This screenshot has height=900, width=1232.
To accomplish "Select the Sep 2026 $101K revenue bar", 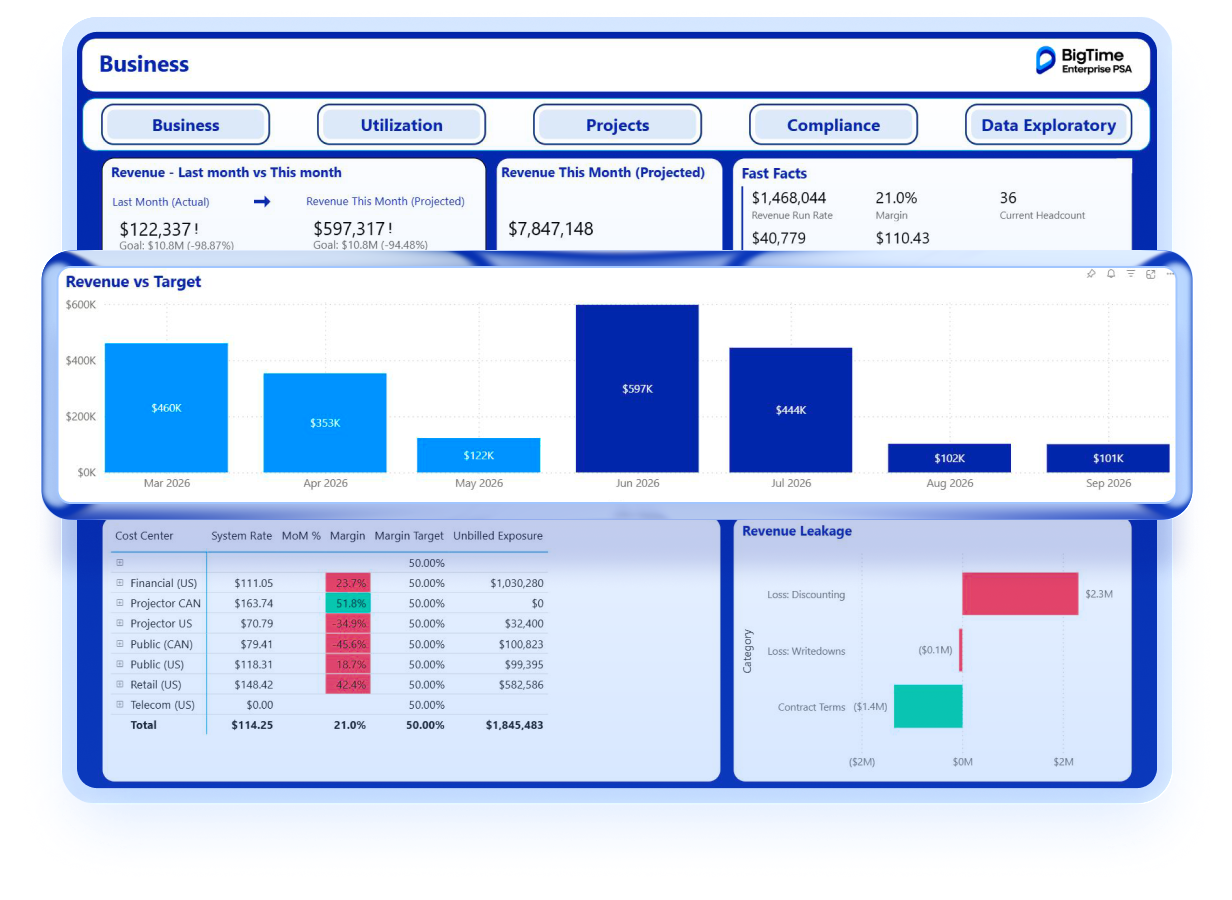I will coord(1108,458).
